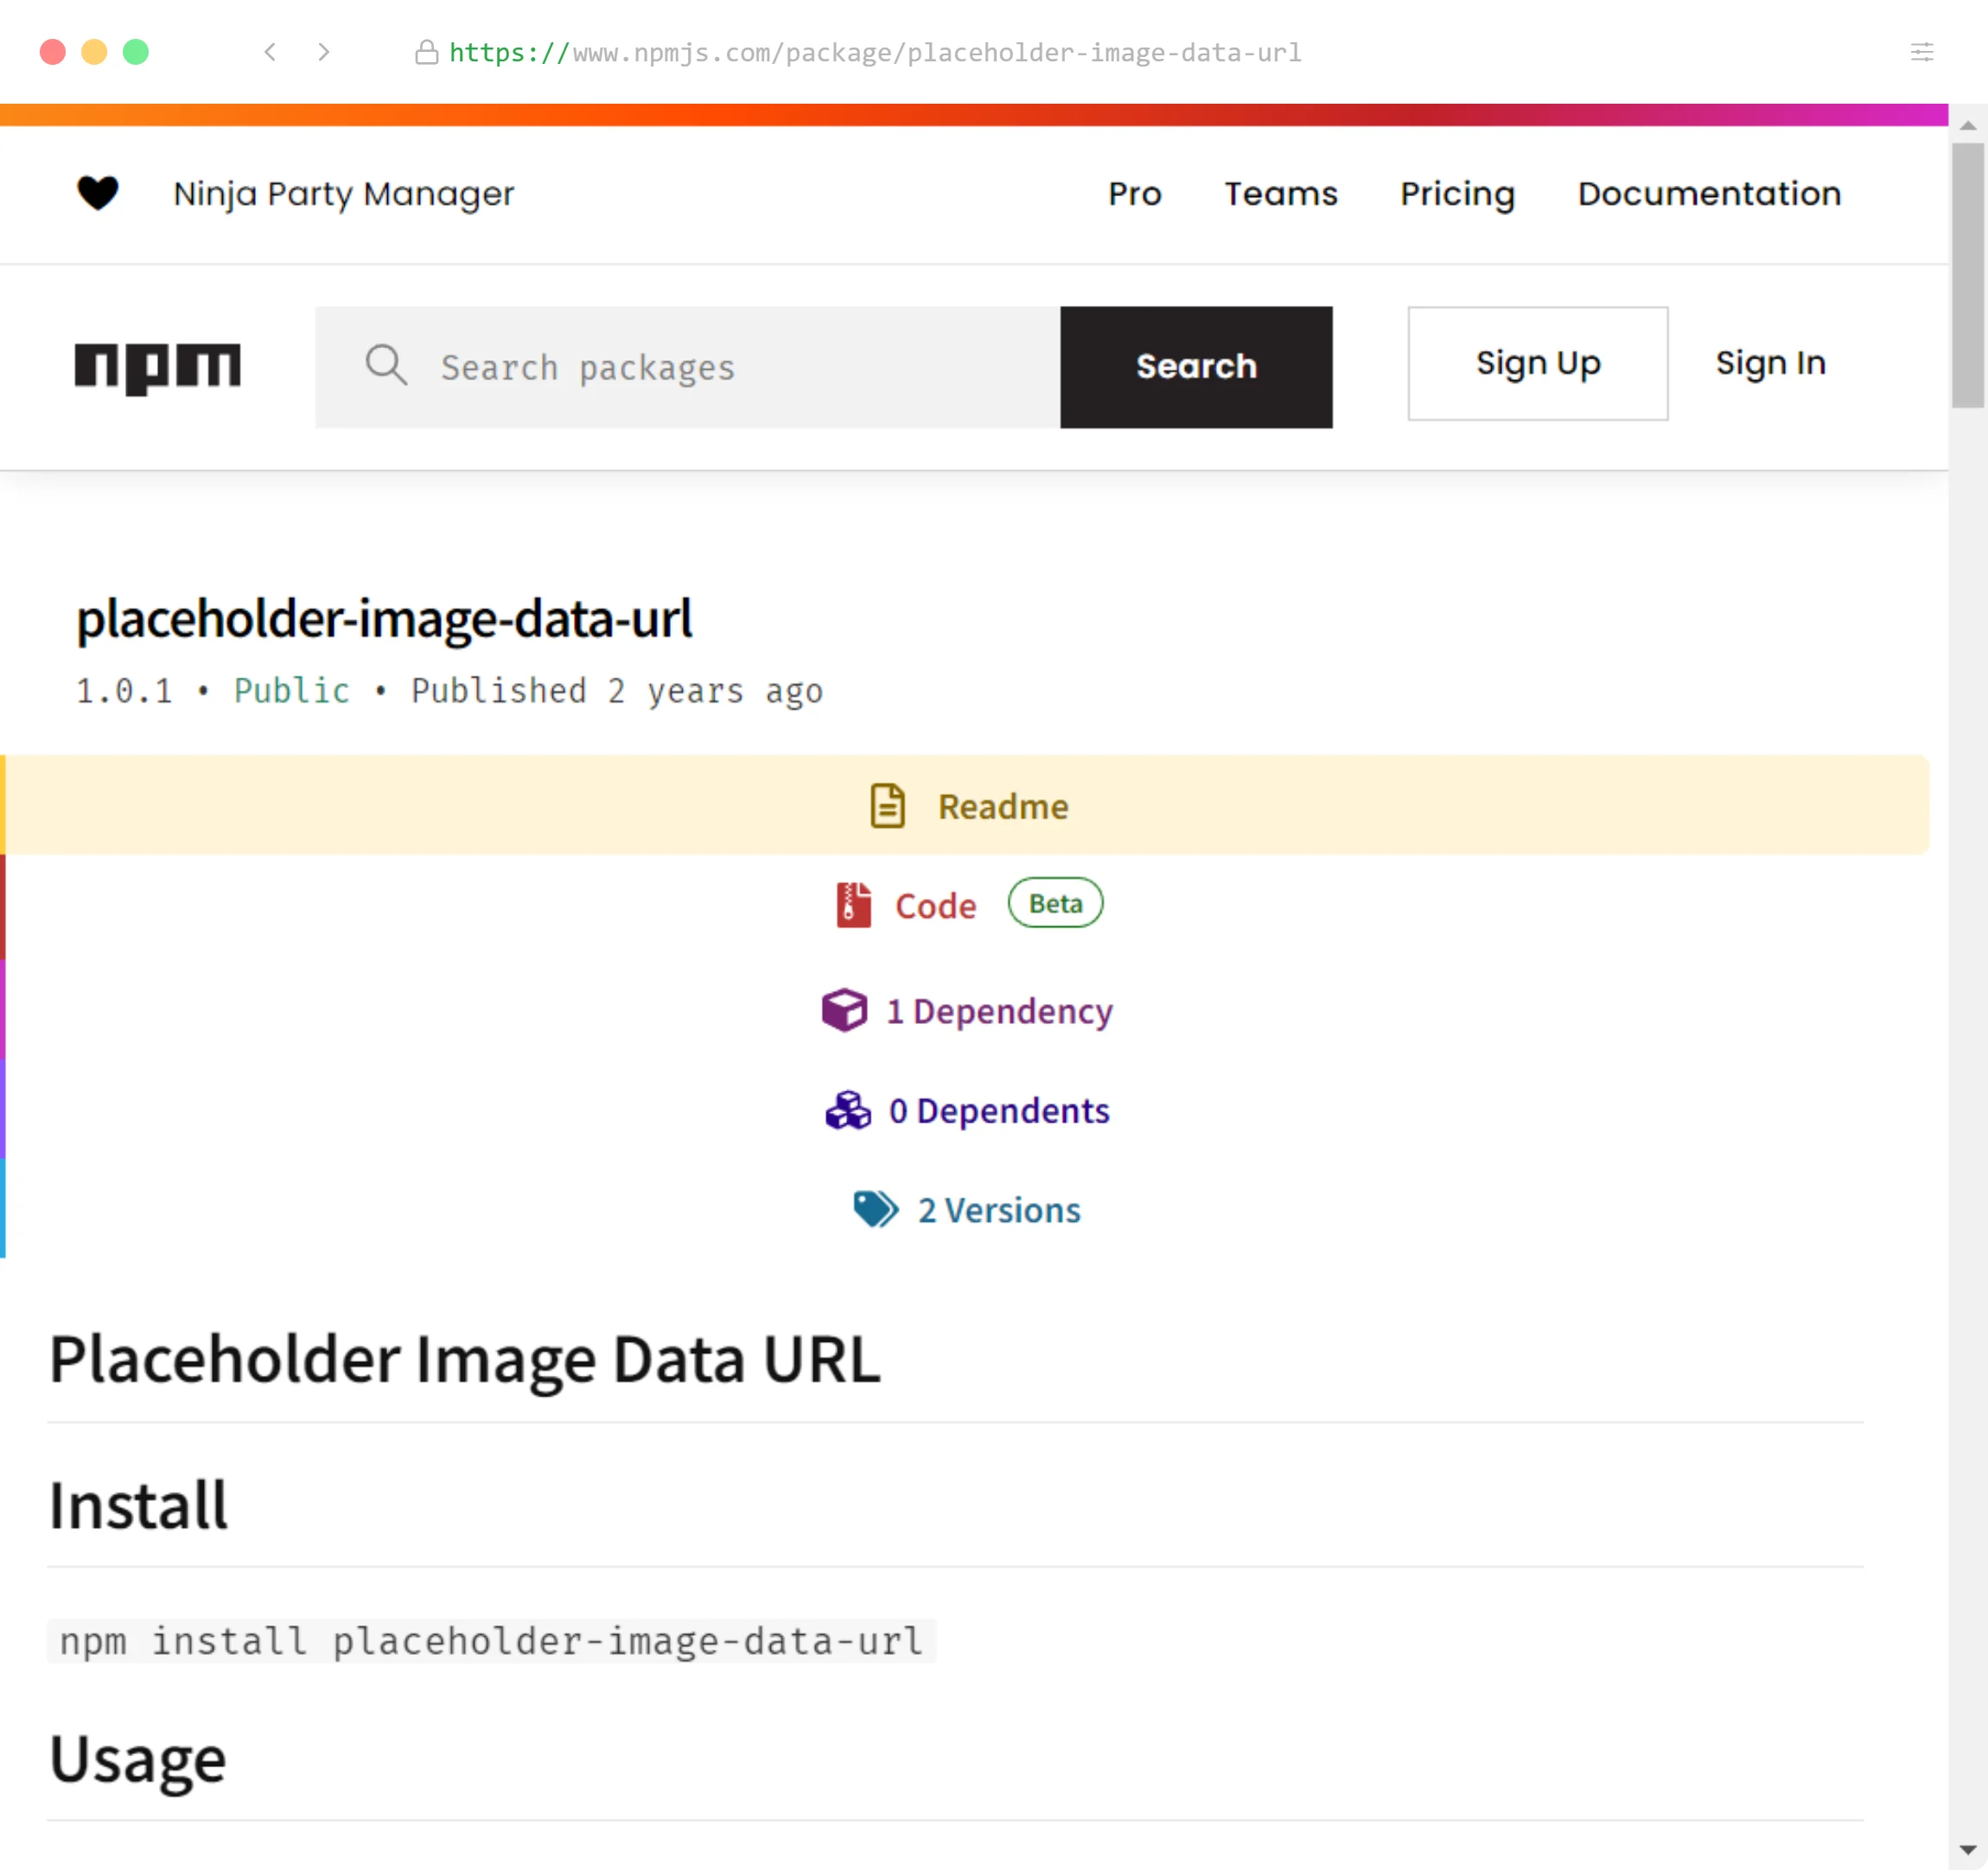This screenshot has height=1870, width=1988.
Task: Click the Public label
Action: pyautogui.click(x=292, y=691)
